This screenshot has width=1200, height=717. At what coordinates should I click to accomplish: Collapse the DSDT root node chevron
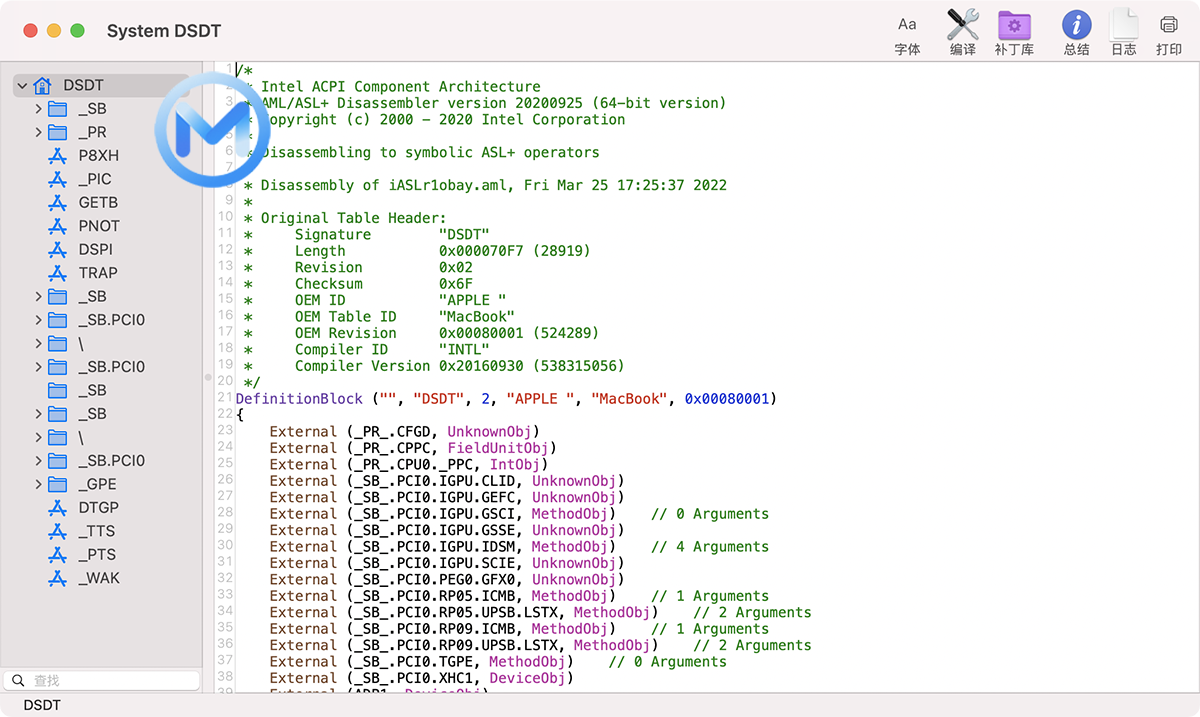point(21,86)
